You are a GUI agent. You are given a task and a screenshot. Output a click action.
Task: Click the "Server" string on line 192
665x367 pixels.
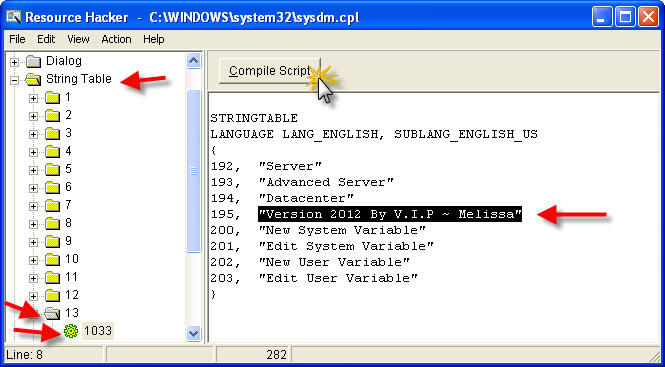[290, 166]
